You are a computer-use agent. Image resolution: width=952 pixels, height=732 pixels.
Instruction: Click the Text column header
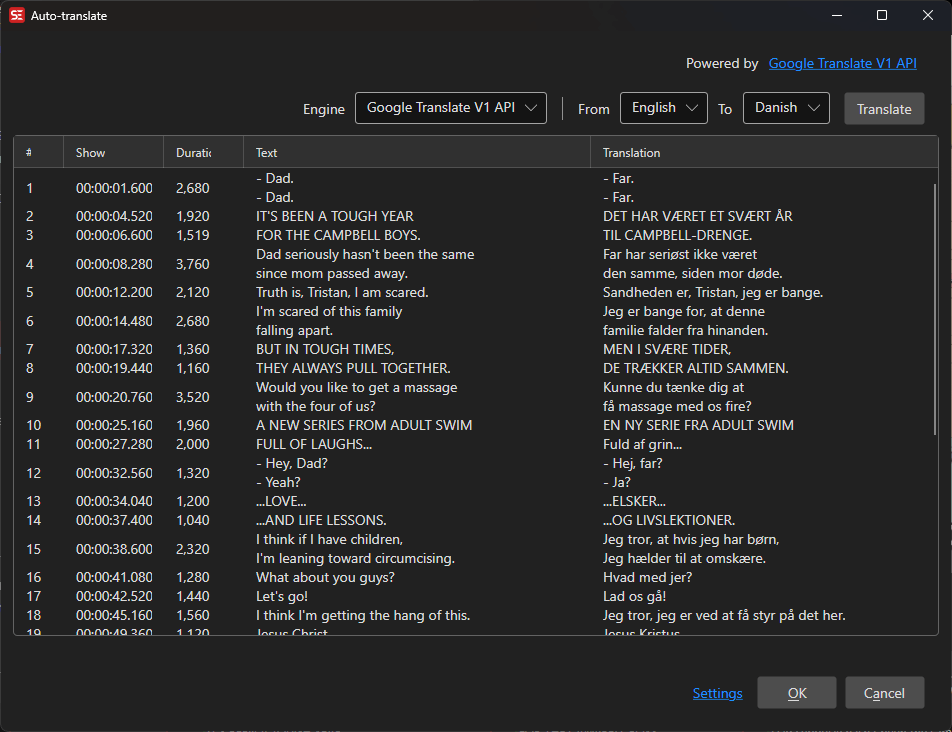pos(416,153)
